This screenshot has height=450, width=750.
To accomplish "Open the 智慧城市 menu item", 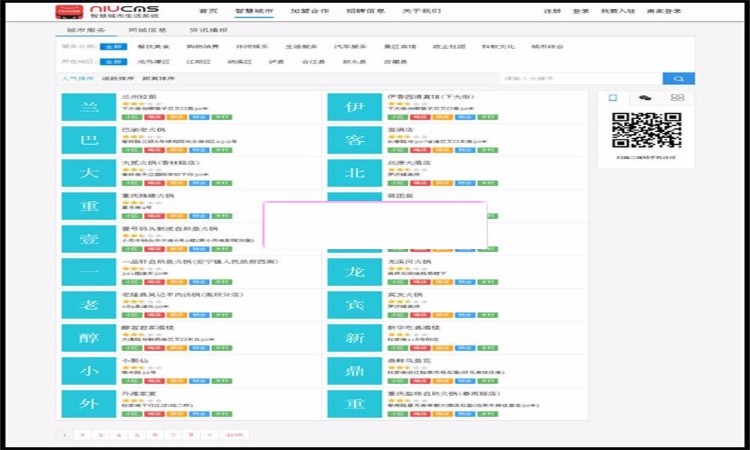I will (254, 11).
